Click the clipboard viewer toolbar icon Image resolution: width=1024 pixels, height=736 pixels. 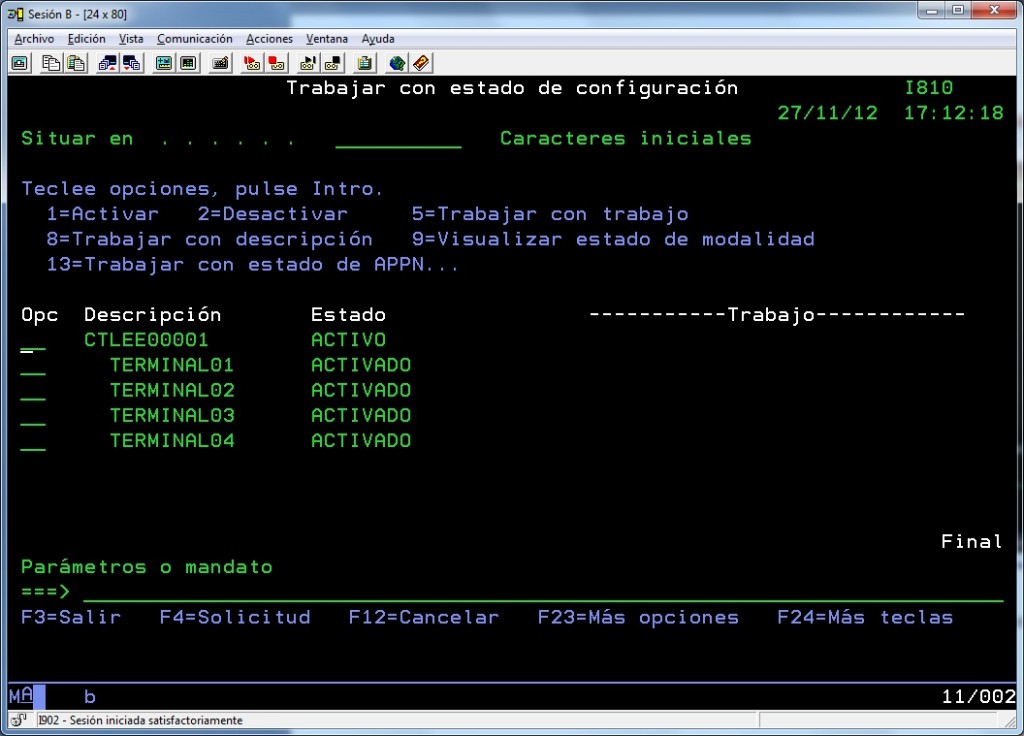click(x=364, y=63)
